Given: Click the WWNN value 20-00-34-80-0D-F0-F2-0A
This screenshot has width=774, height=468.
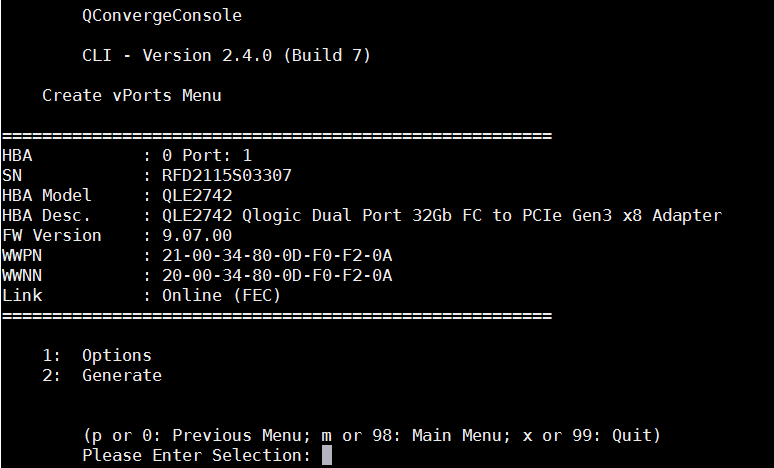Looking at the screenshot, I should click(x=277, y=275).
